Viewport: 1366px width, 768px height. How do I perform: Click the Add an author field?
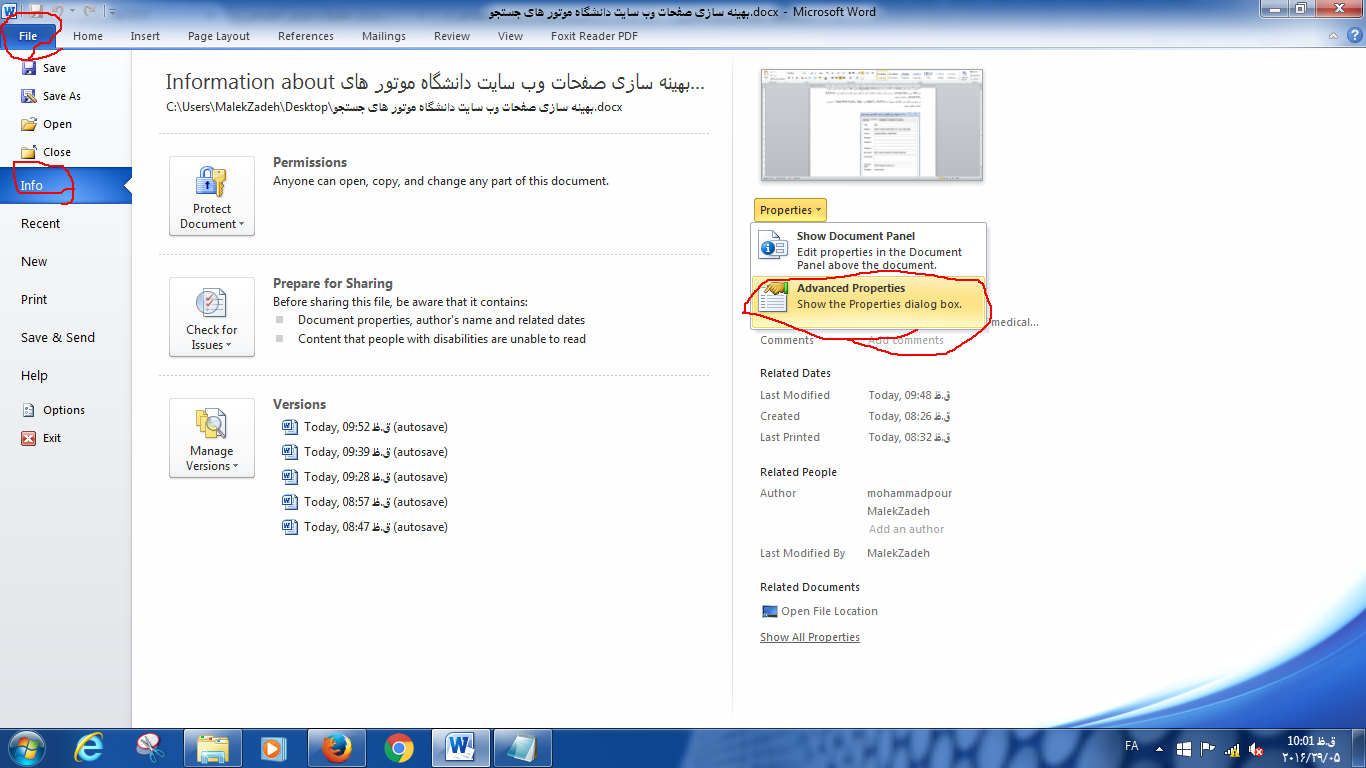pos(906,529)
